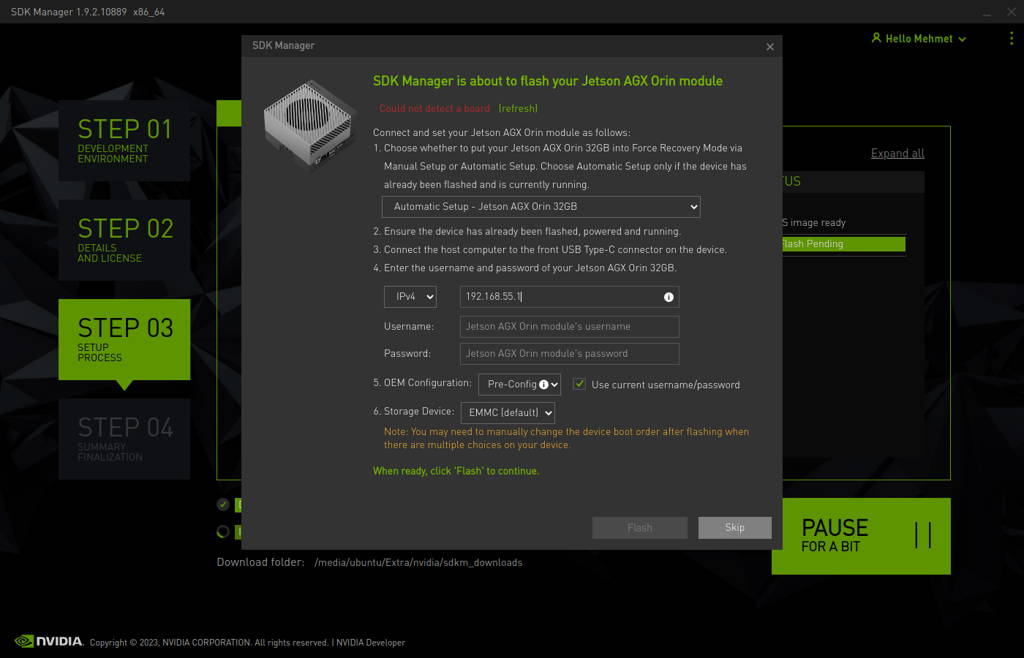The width and height of the screenshot is (1024, 658).
Task: Click the info icon in IP address field
Action: tap(668, 297)
